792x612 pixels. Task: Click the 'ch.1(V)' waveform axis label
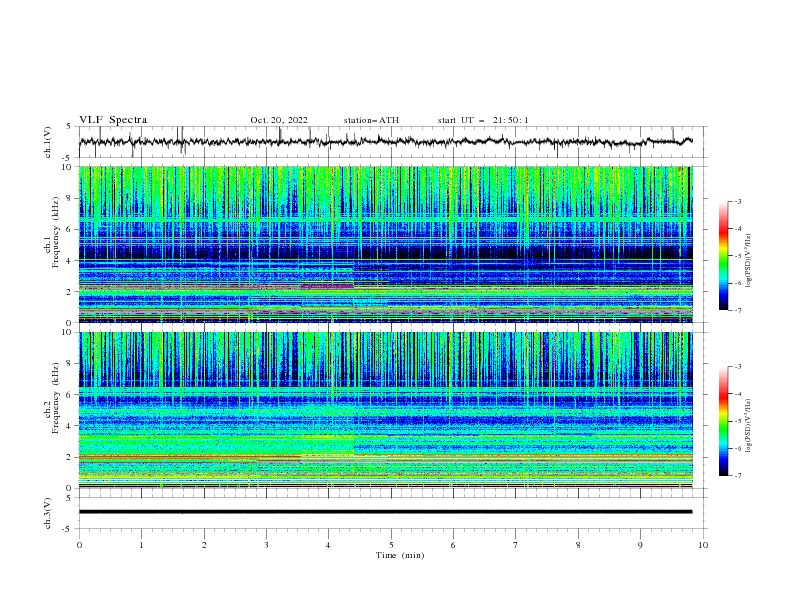[x=48, y=142]
